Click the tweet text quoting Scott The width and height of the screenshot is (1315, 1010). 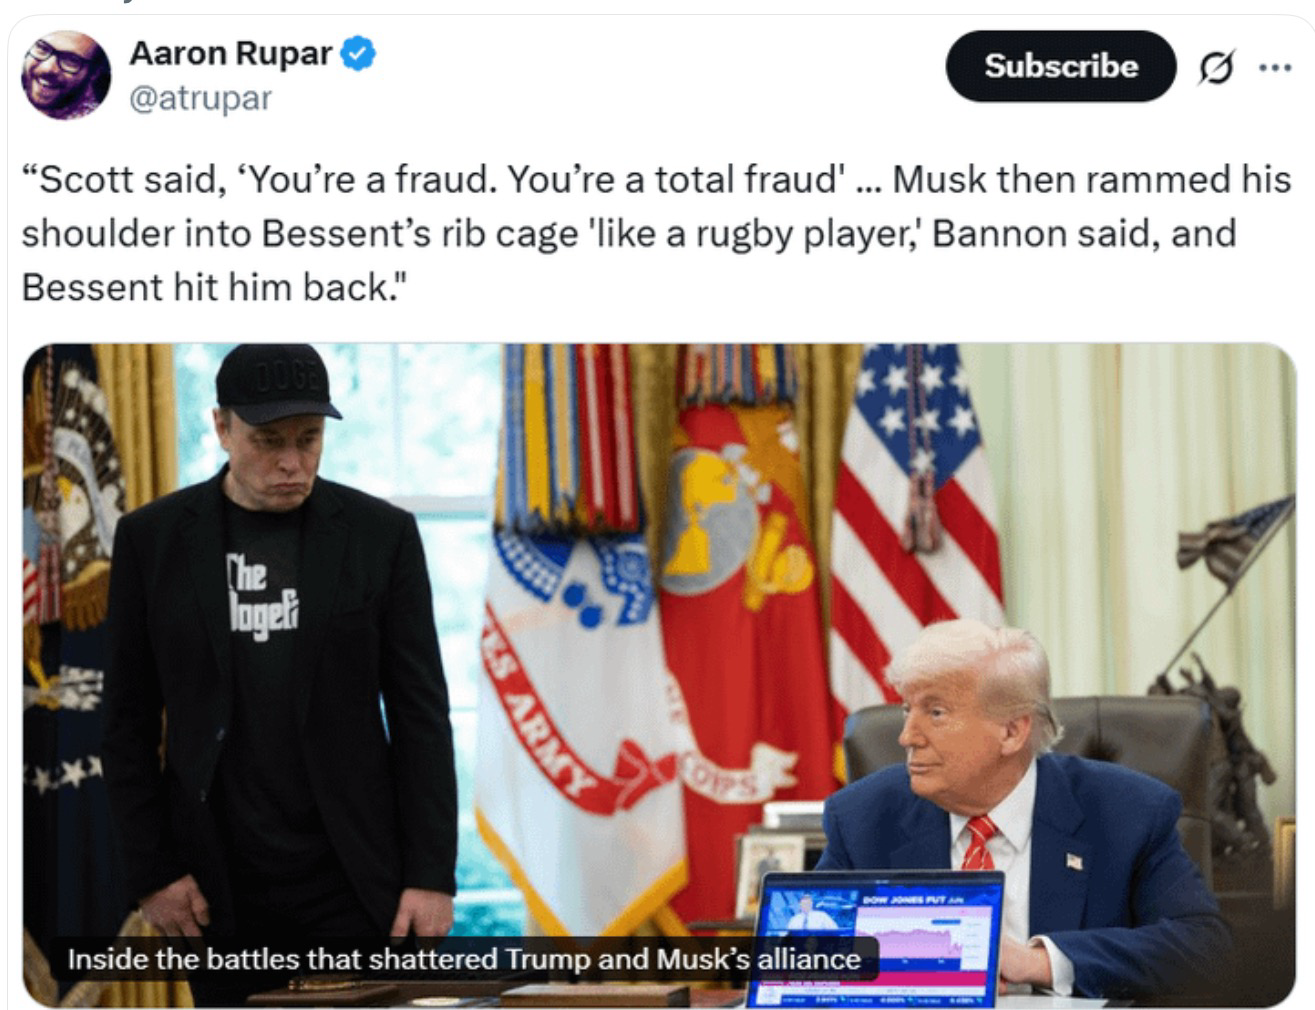coord(655,233)
